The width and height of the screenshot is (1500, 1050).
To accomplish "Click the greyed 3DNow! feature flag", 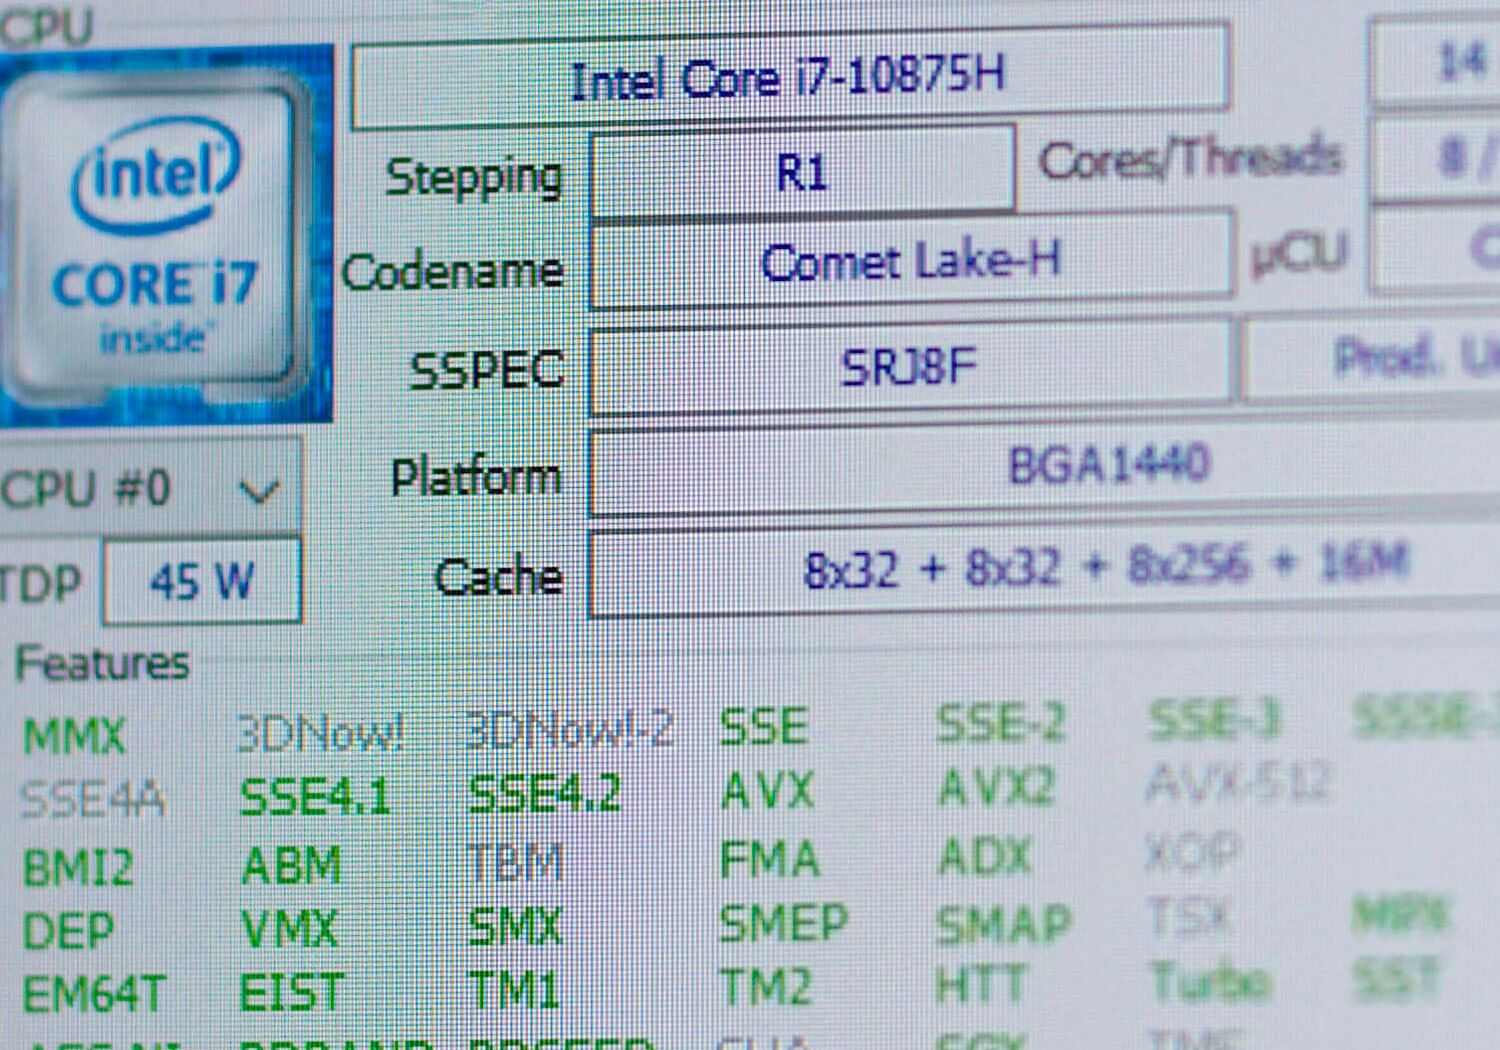I will (x=320, y=734).
